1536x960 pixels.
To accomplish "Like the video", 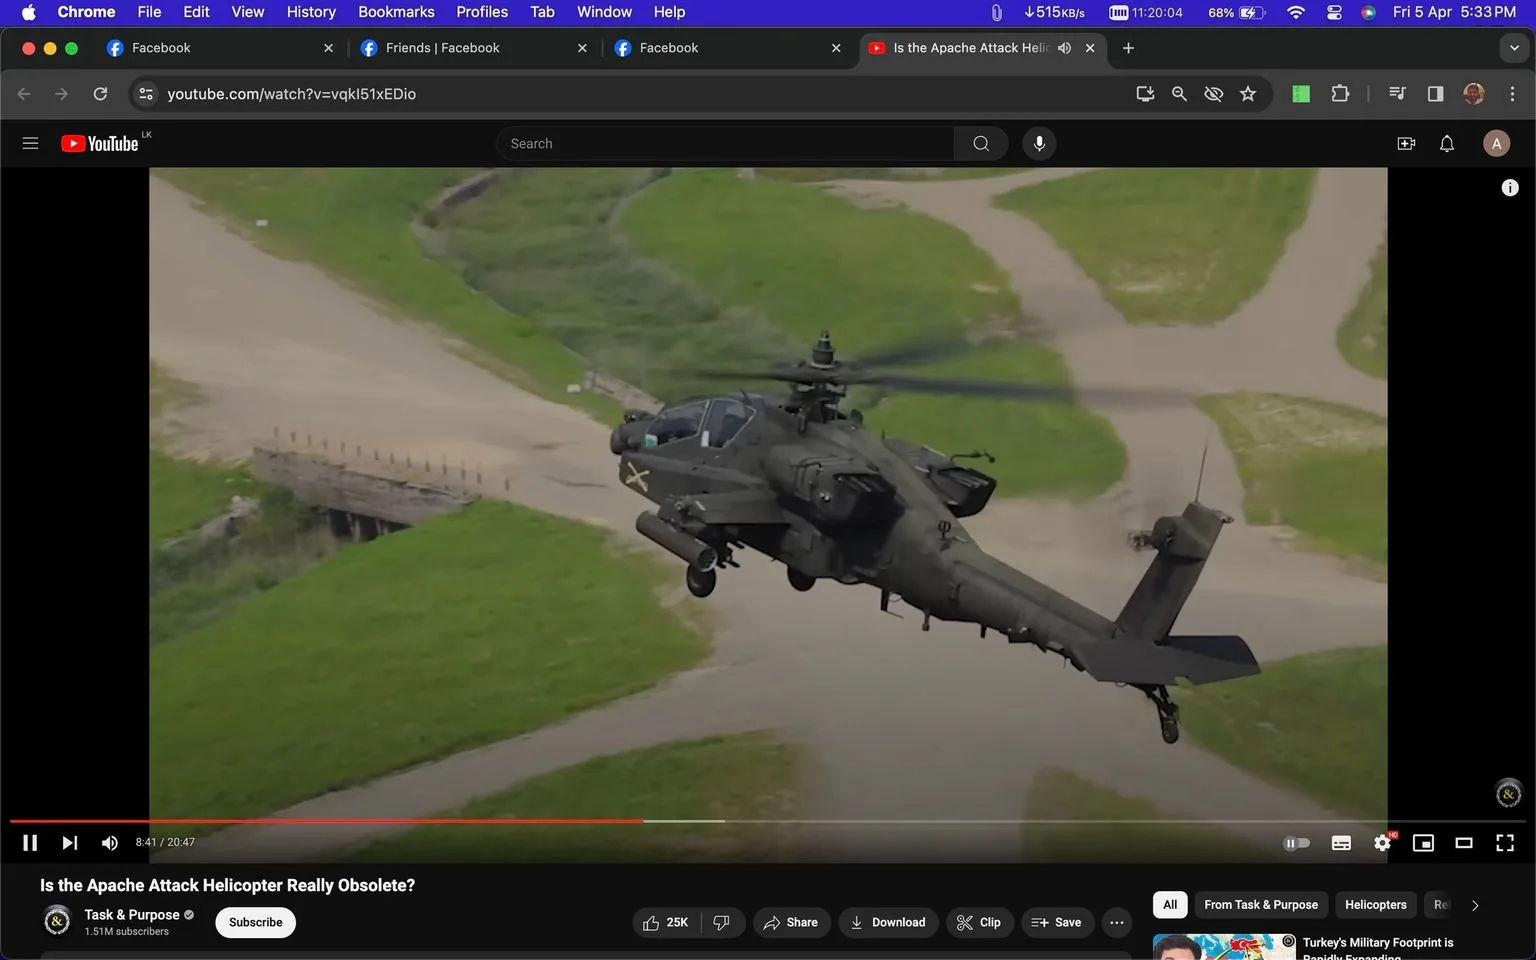I will click(x=664, y=922).
